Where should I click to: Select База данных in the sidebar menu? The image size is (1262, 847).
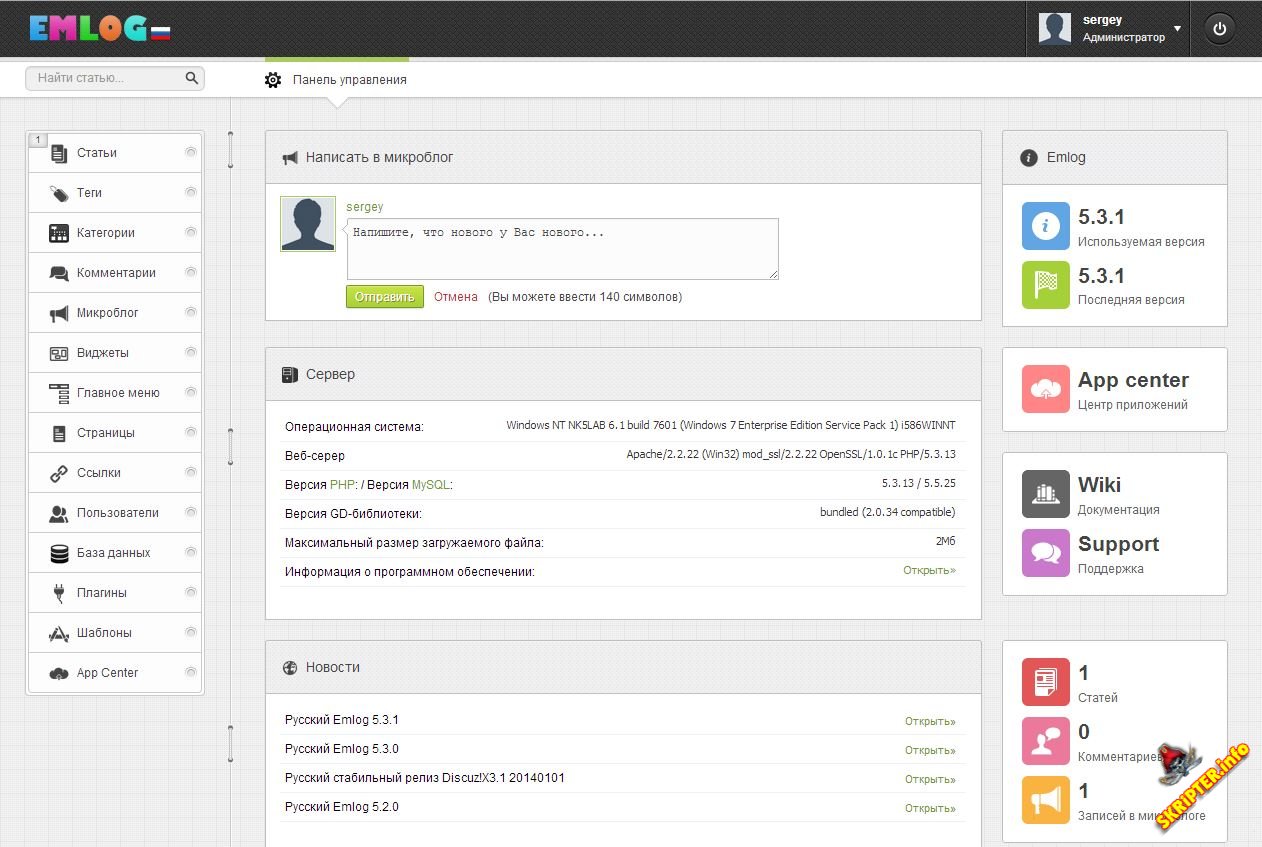[x=113, y=553]
